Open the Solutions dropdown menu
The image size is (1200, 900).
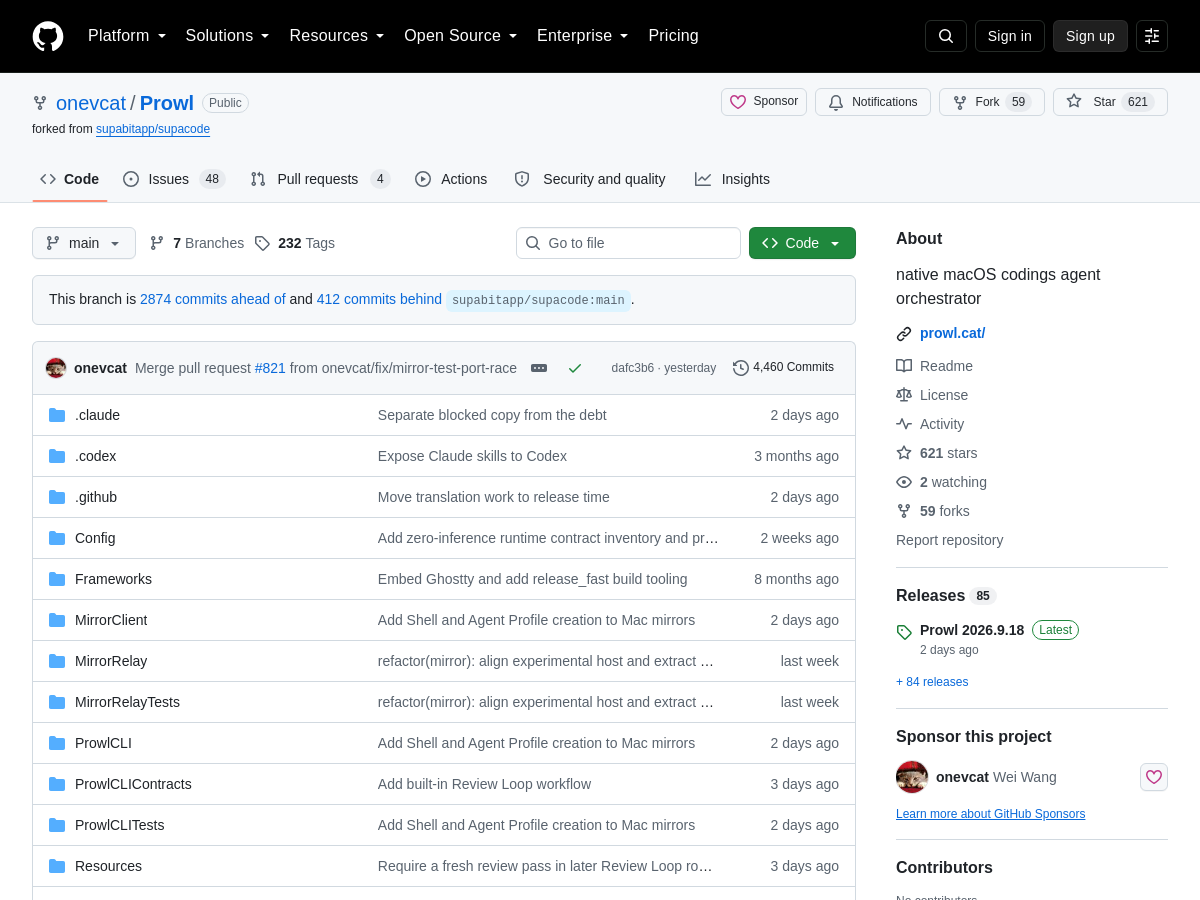pyautogui.click(x=228, y=36)
